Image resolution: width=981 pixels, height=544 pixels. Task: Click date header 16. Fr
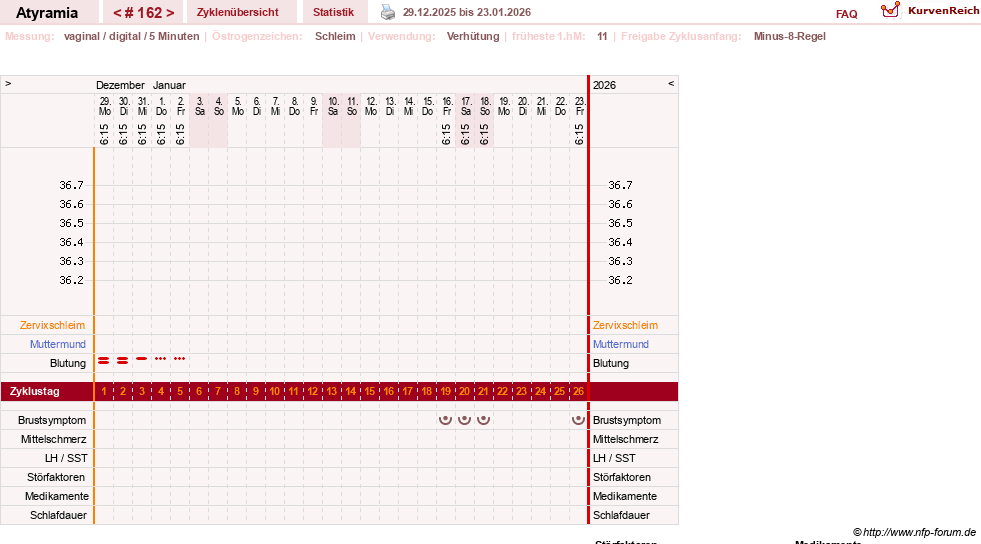447,106
